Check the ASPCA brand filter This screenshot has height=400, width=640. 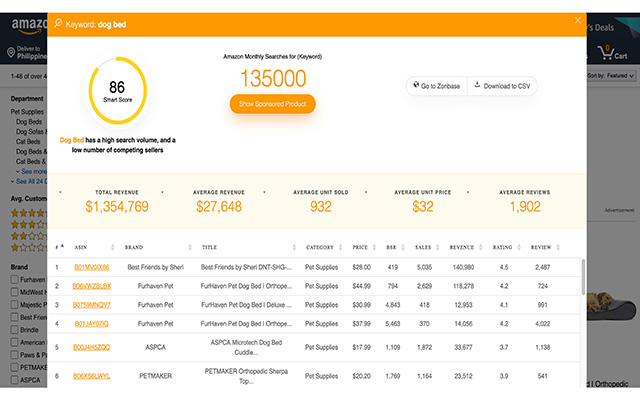14,380
